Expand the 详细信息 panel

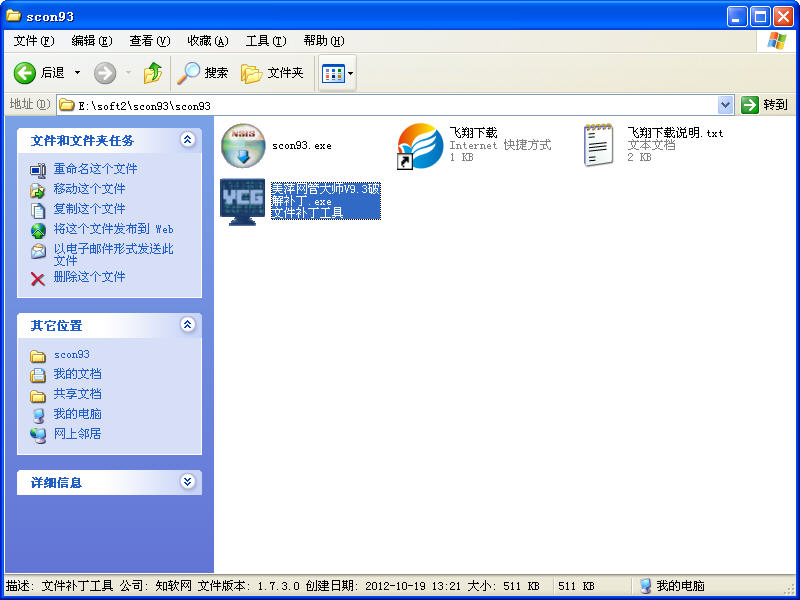[187, 482]
